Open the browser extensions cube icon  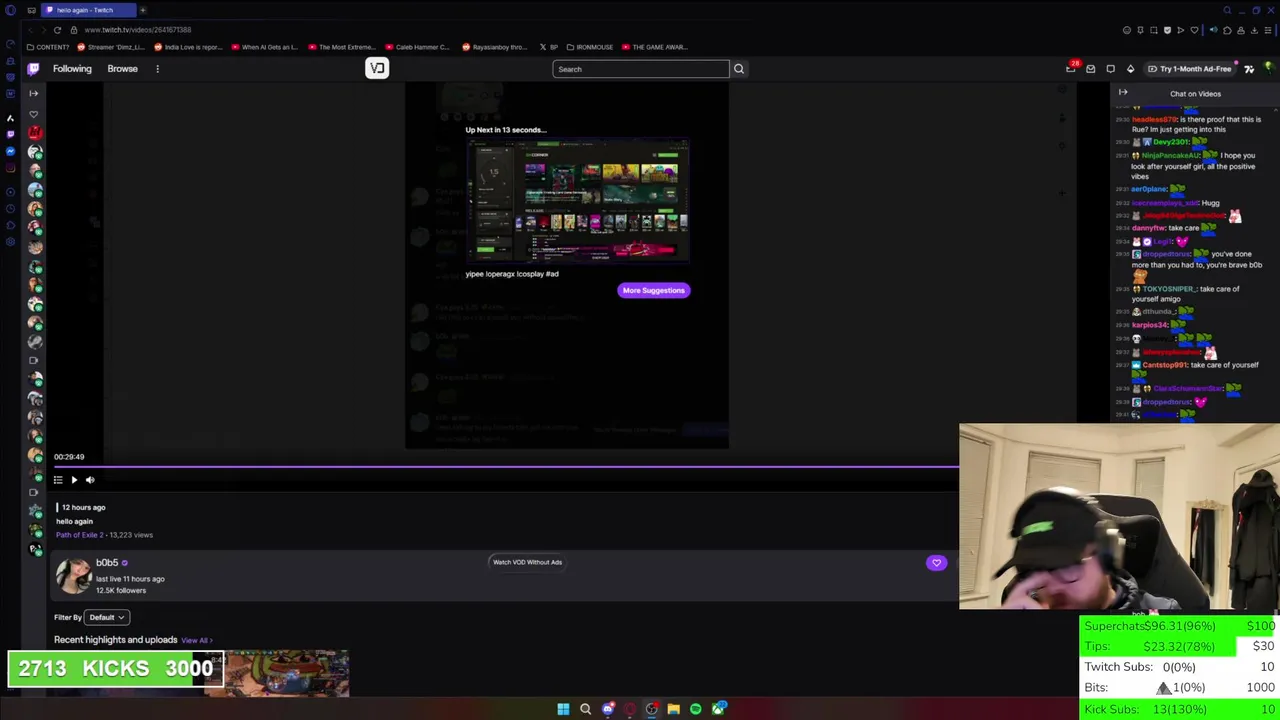point(1228,30)
